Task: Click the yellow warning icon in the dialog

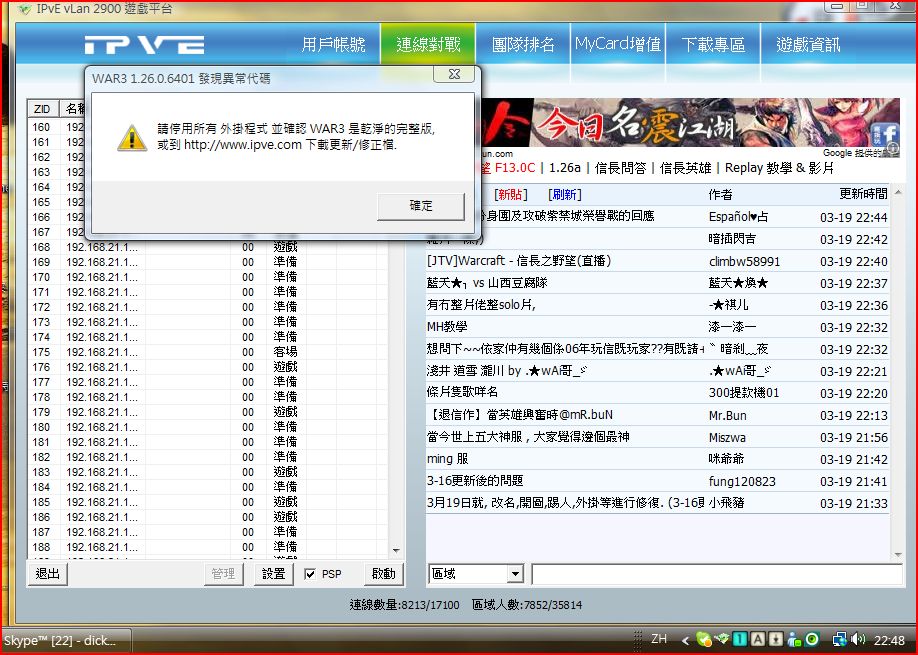Action: (x=132, y=137)
